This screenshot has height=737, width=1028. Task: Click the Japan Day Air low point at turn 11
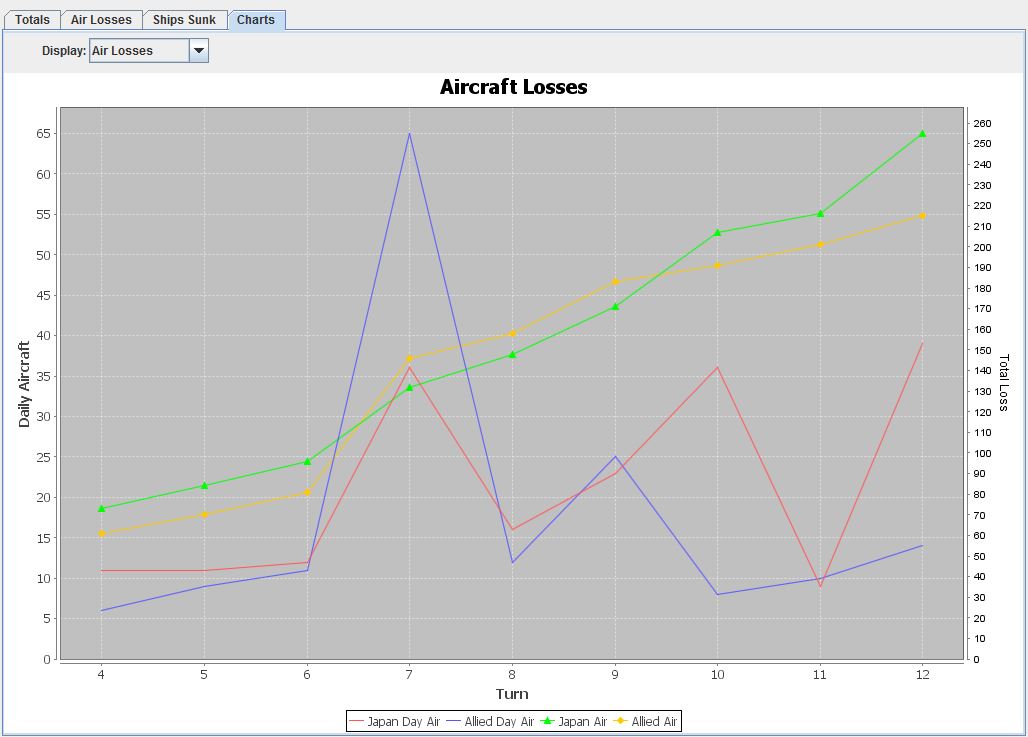coord(820,586)
